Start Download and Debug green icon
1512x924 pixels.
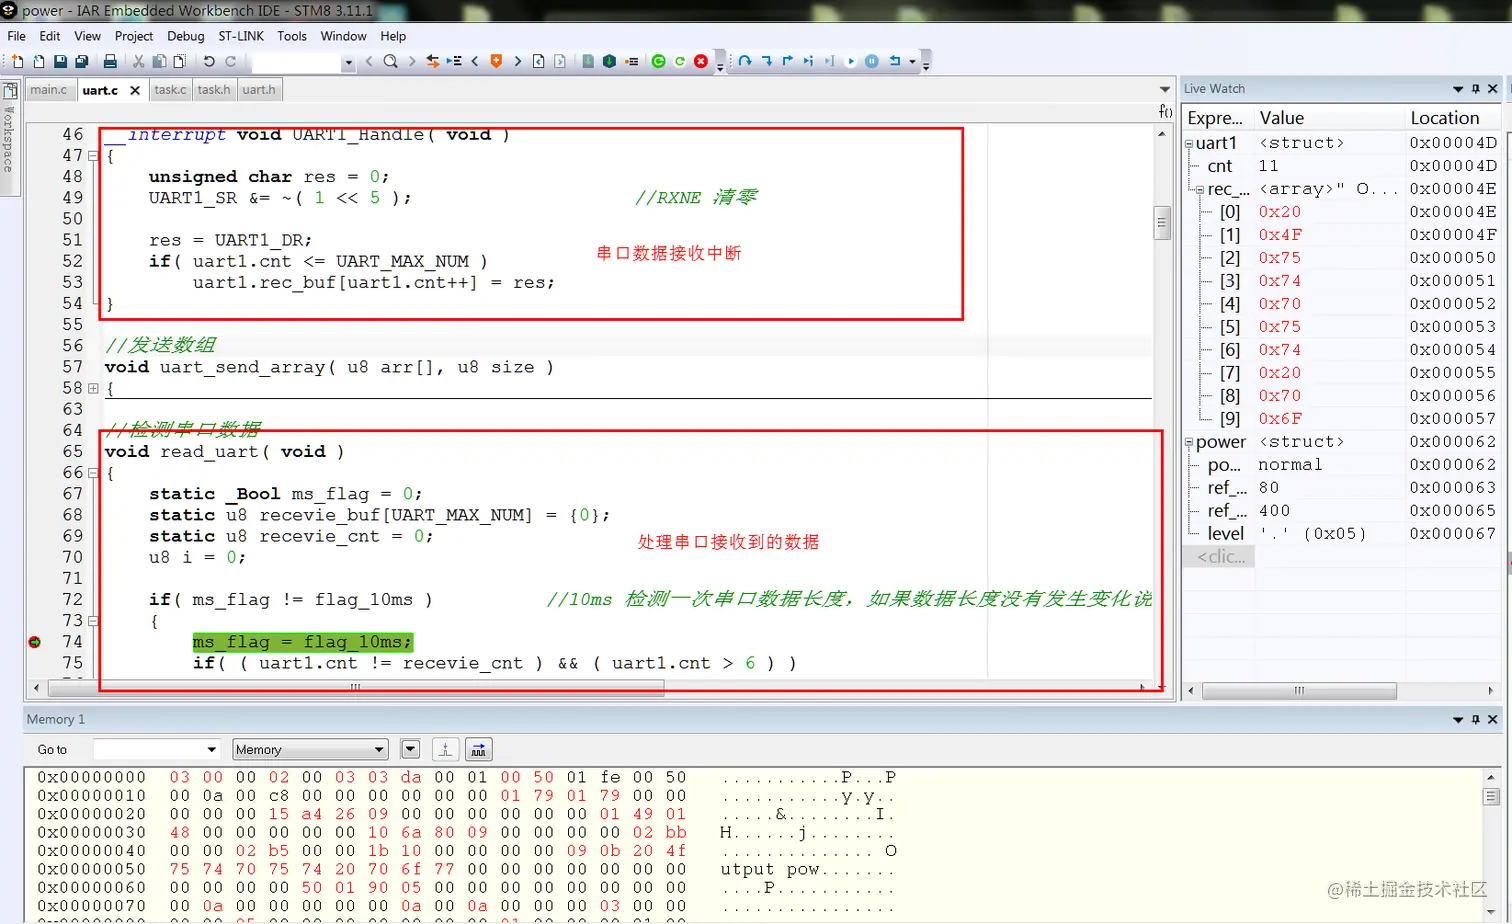click(x=658, y=62)
